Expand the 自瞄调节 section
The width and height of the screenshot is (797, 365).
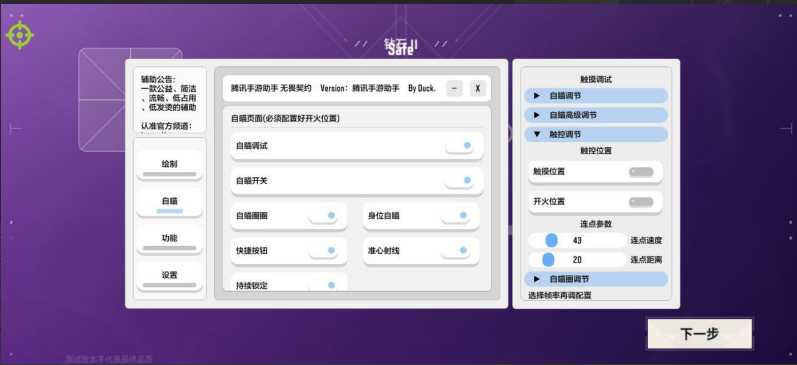tap(596, 96)
